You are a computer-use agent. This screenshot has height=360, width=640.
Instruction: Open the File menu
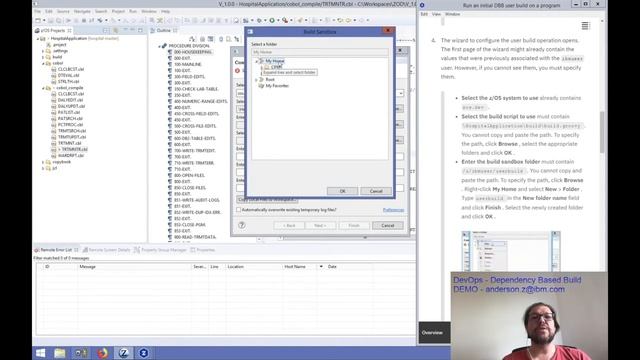coord(38,11)
